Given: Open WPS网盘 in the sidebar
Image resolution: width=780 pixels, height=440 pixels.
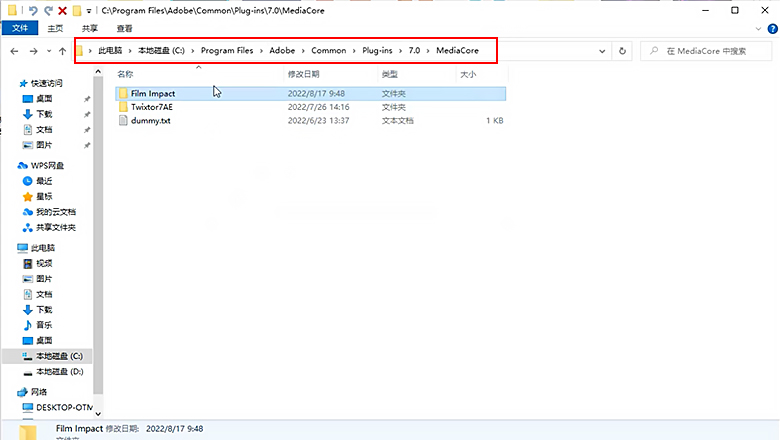Looking at the screenshot, I should pyautogui.click(x=47, y=165).
